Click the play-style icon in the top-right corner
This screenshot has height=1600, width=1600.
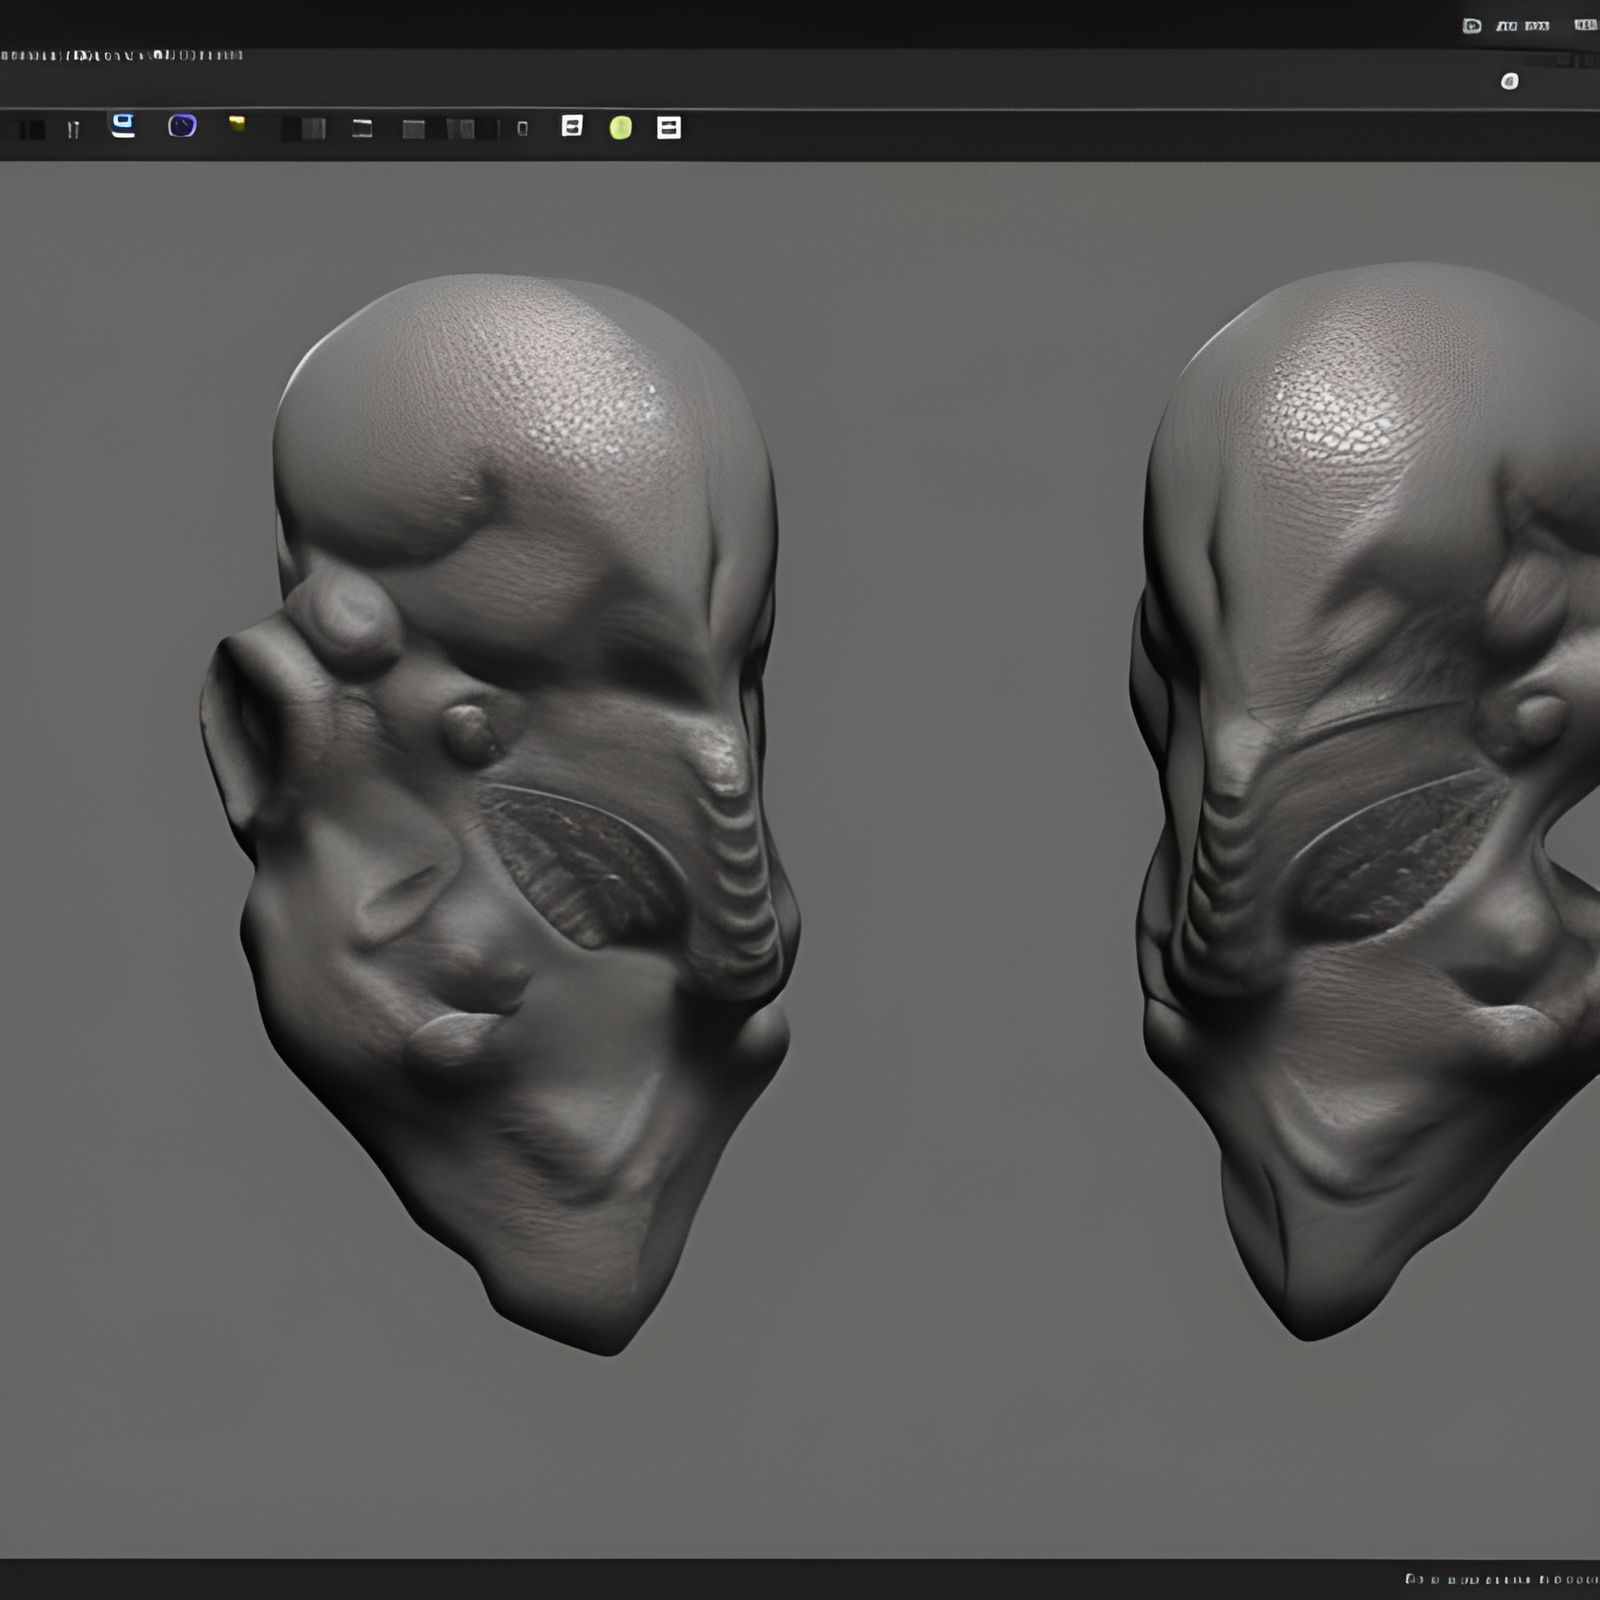tap(1472, 26)
